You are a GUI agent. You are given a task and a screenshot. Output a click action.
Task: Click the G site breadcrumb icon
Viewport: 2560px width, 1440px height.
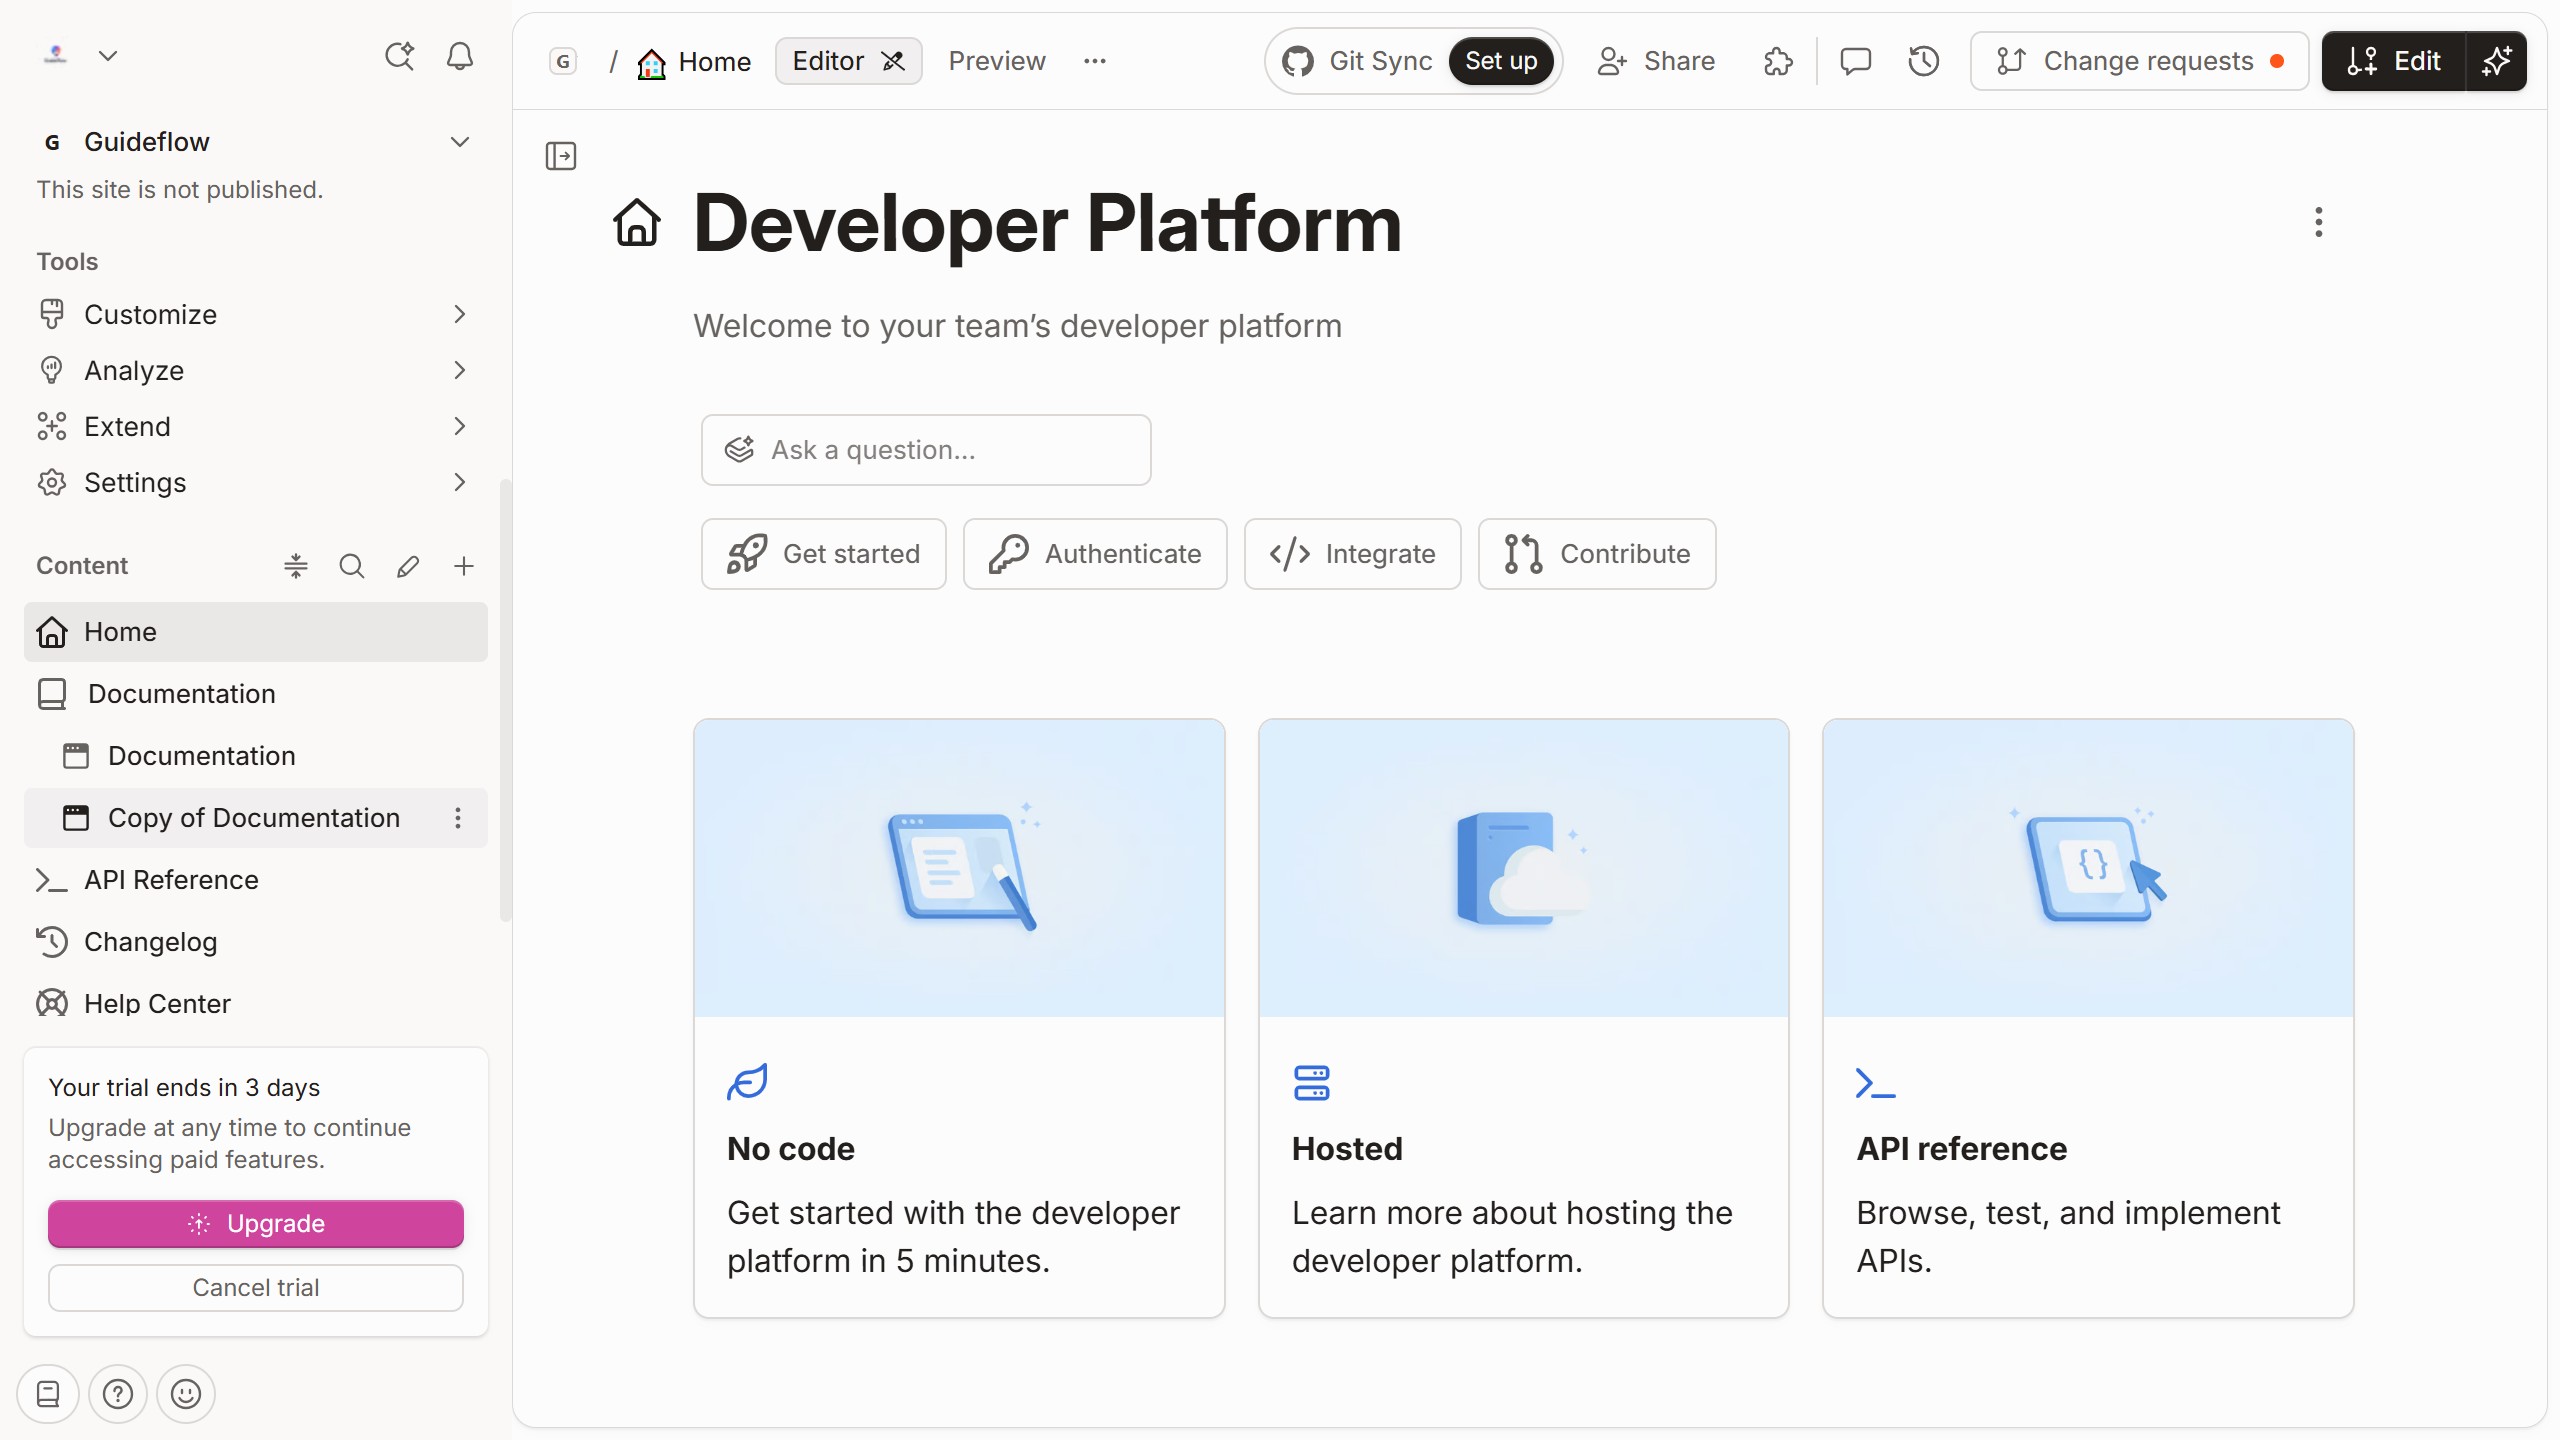point(564,62)
